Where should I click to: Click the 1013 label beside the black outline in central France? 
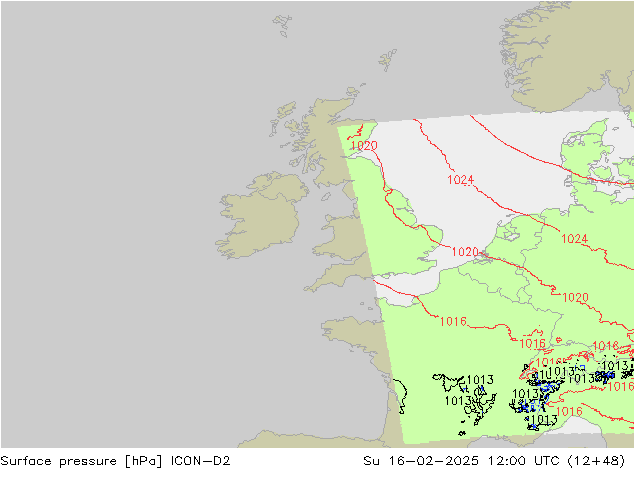coord(480,380)
